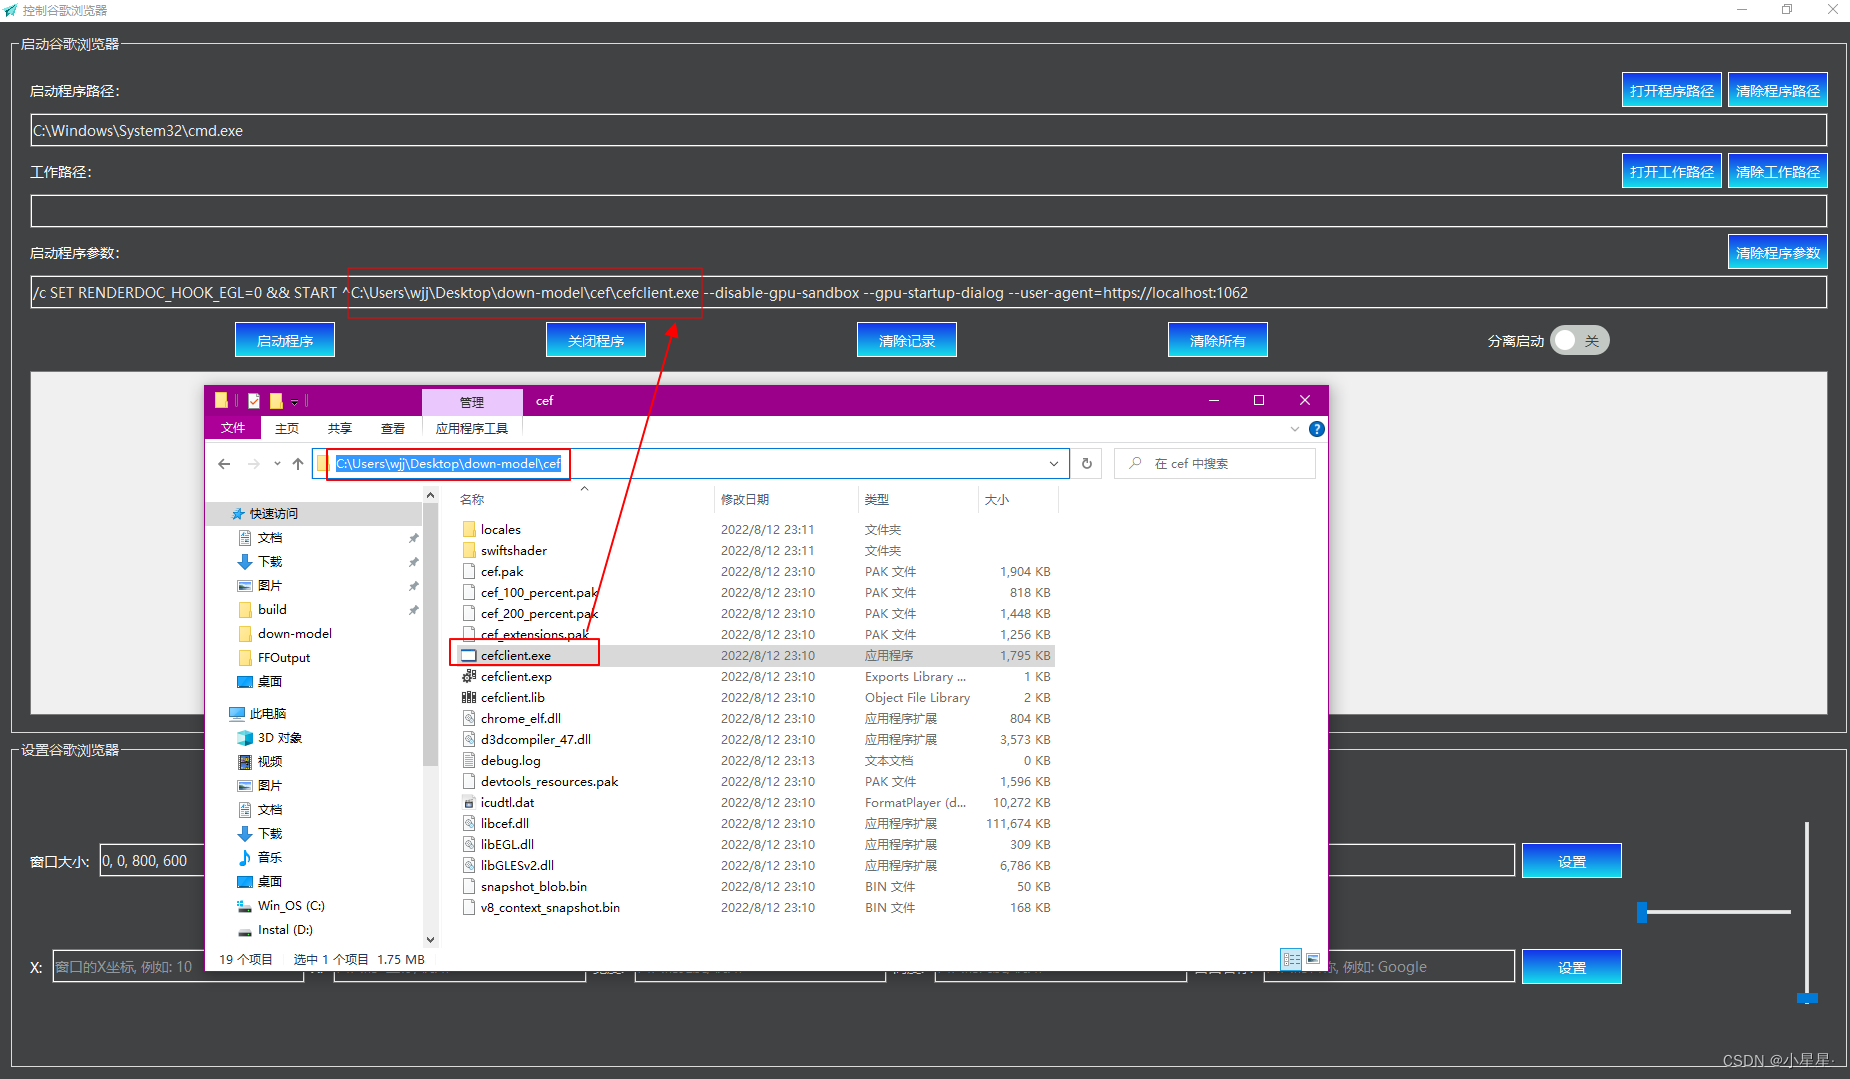
Task: Select the cefclient.exe file
Action: coord(515,655)
